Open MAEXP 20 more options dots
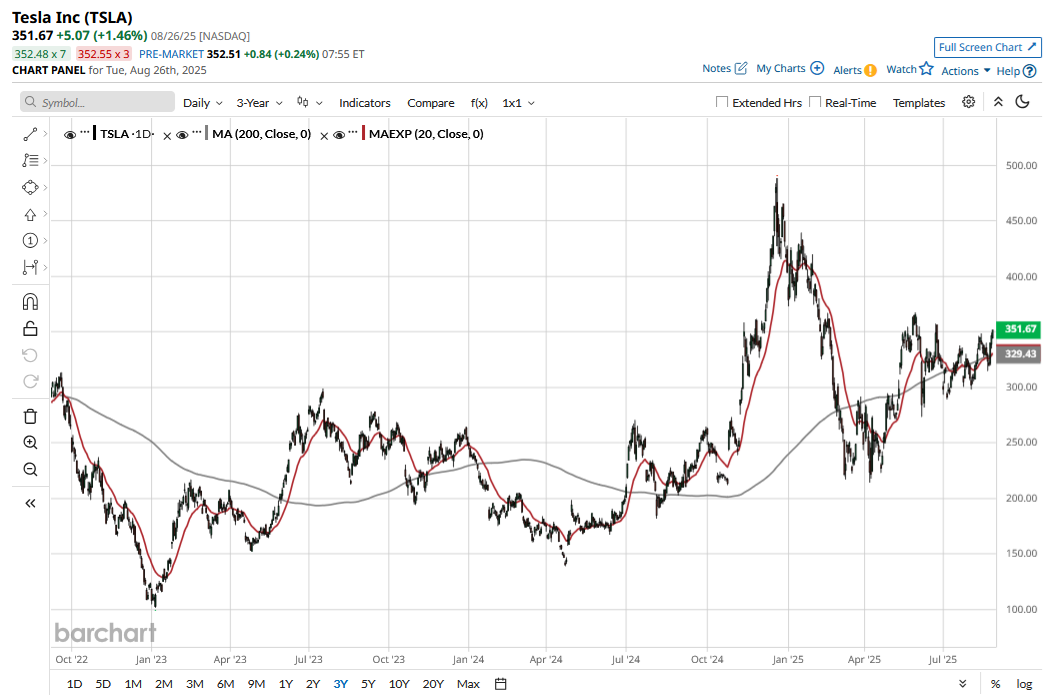This screenshot has height=698, width=1060. click(352, 130)
